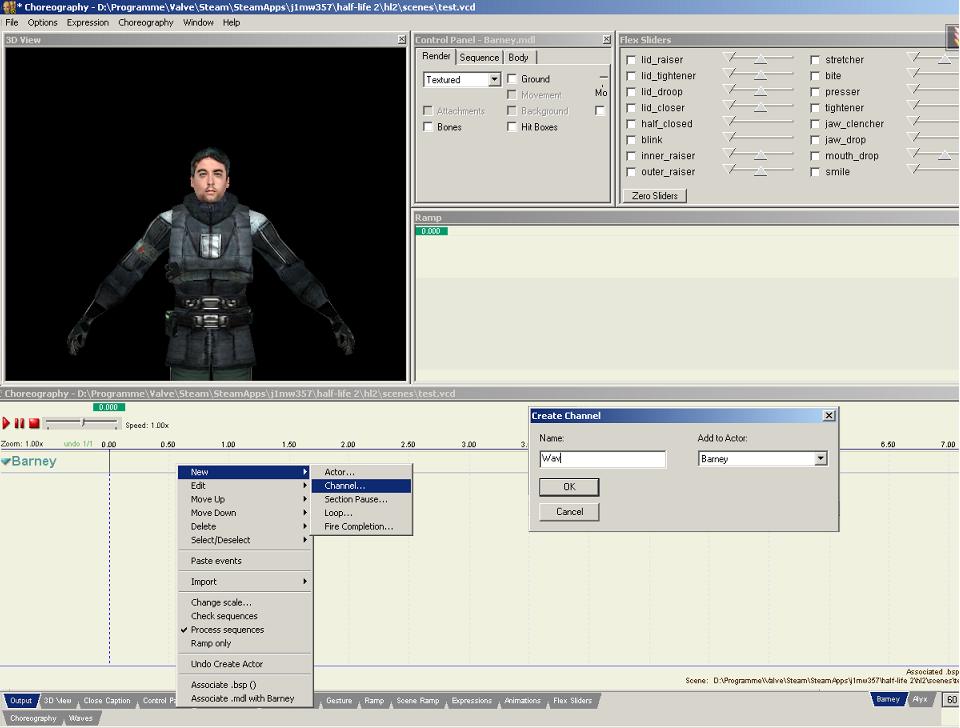Check the smile flex checkbox

[x=815, y=172]
